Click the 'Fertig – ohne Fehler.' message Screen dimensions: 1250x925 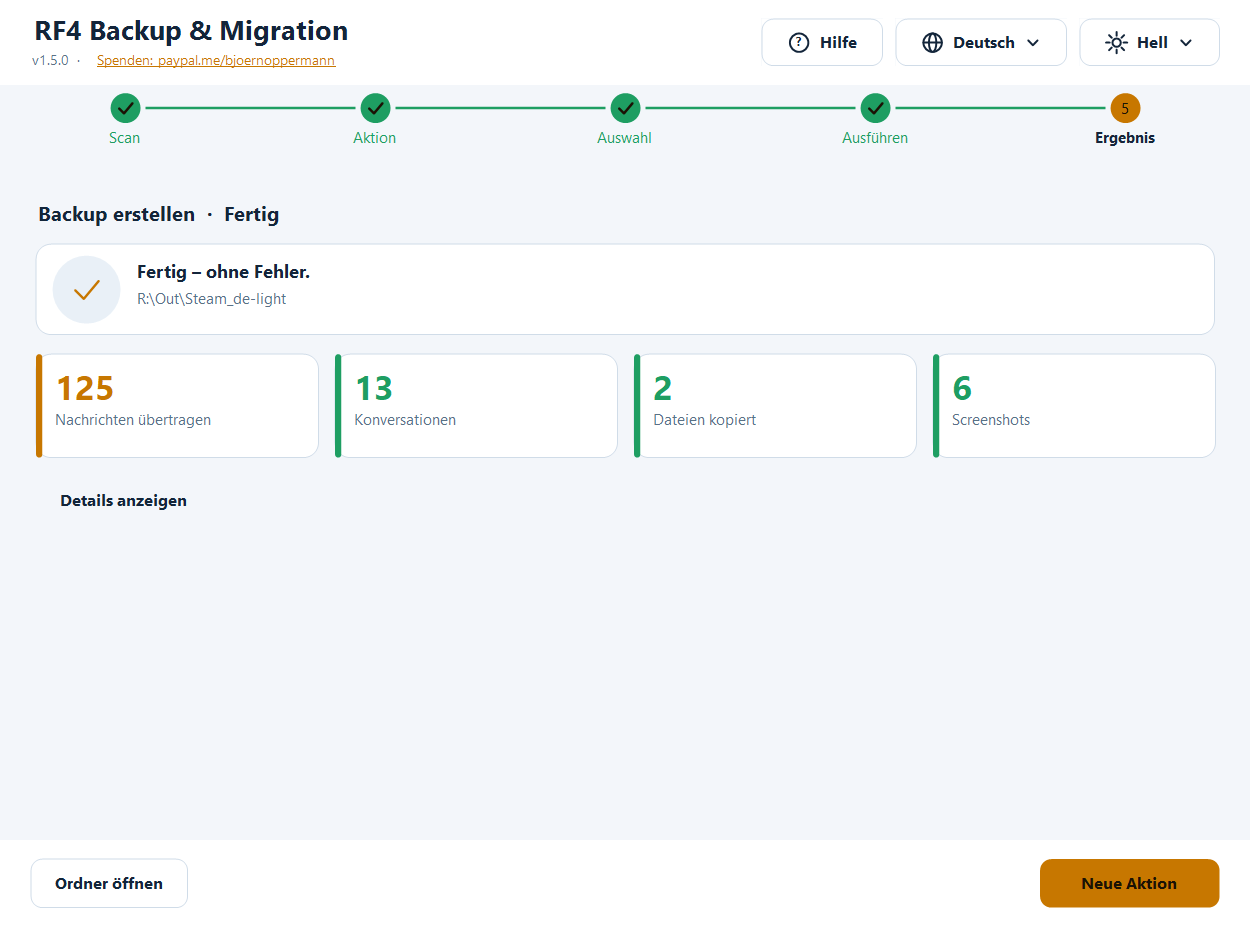224,272
